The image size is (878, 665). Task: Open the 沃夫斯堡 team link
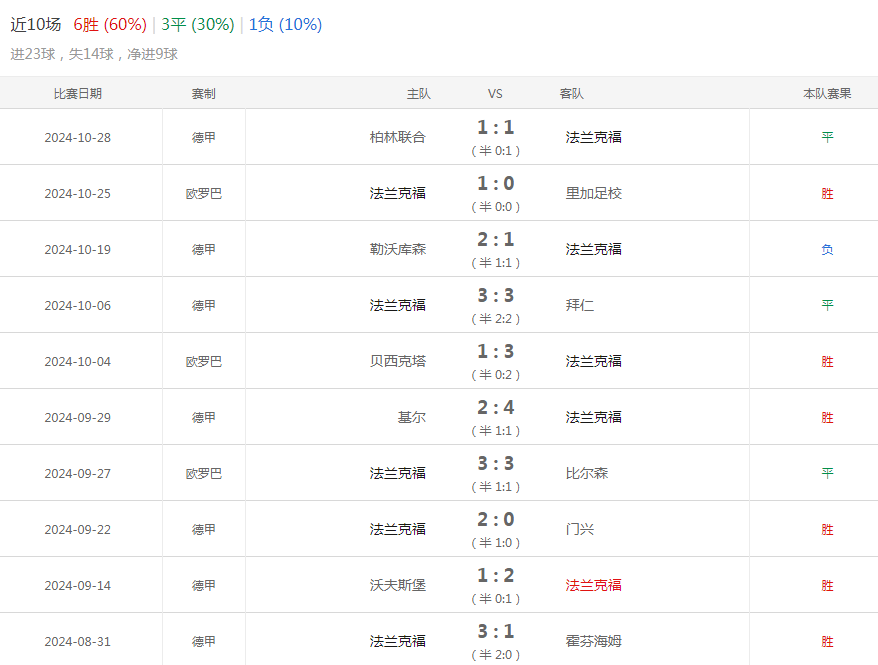pos(398,585)
